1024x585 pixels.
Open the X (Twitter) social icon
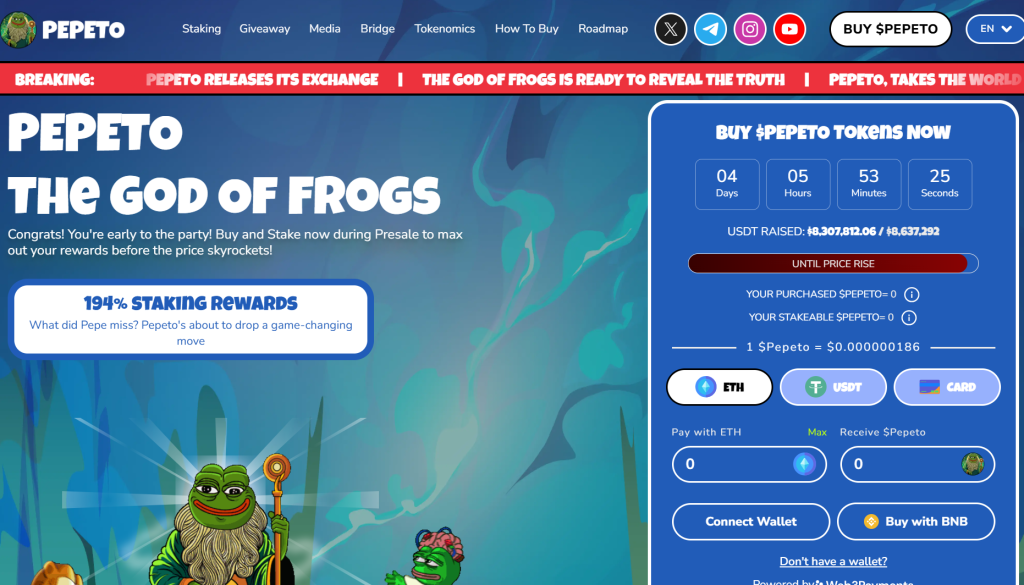tap(671, 29)
